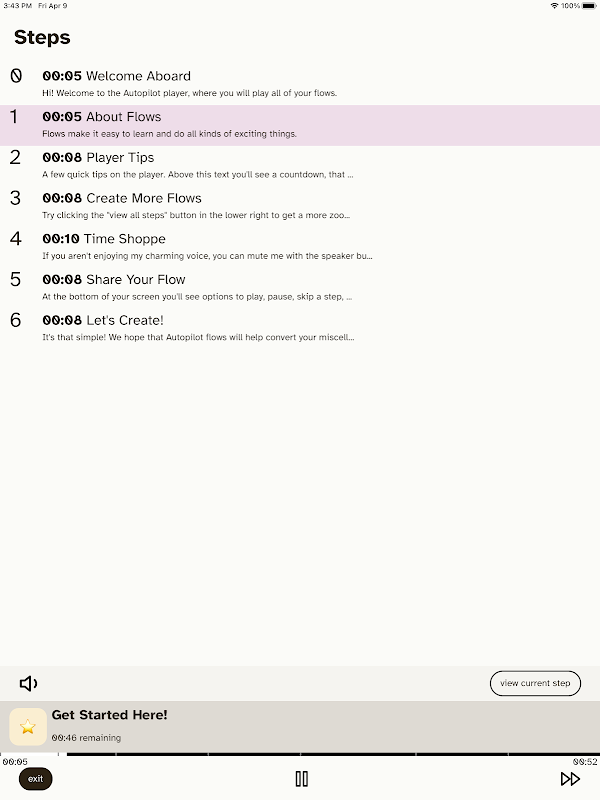Click the Get Started Here! title
This screenshot has width=600, height=800.
click(x=109, y=715)
